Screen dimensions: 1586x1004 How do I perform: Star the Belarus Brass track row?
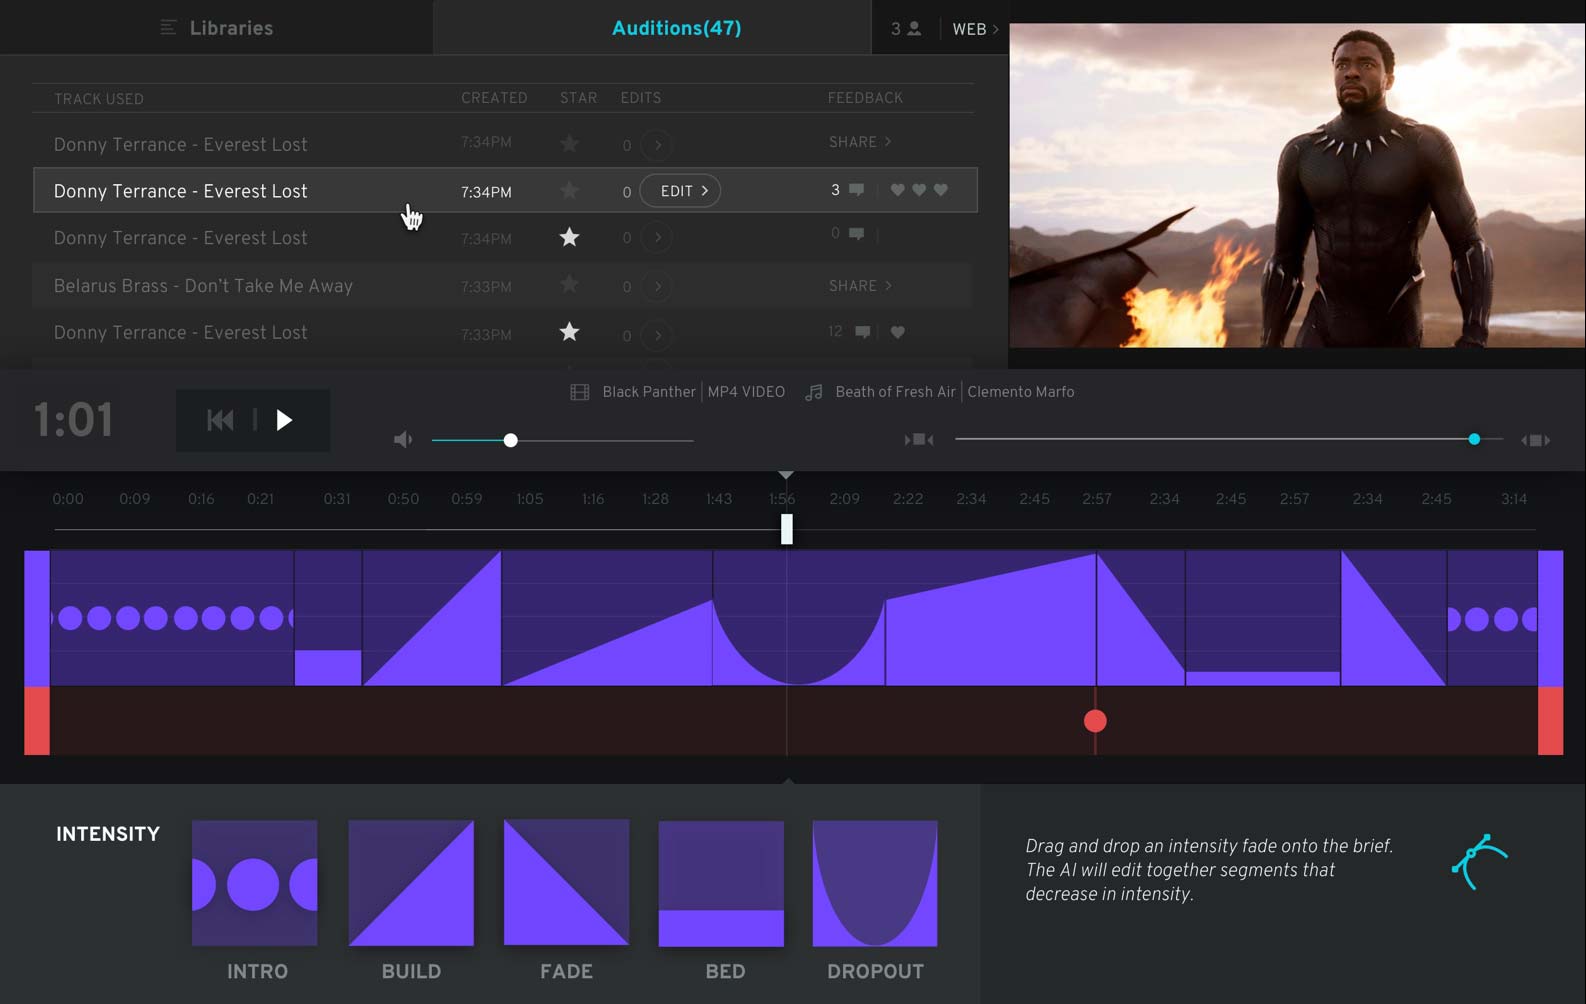569,285
